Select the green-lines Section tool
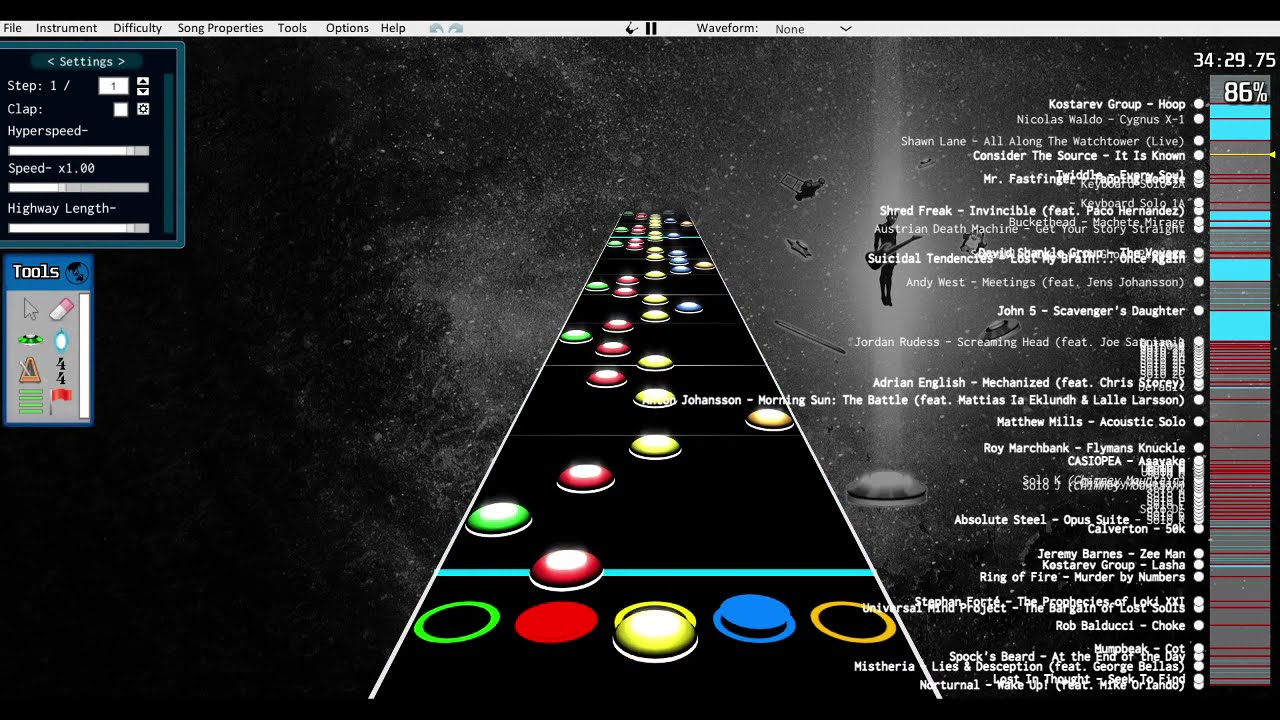 (31, 401)
